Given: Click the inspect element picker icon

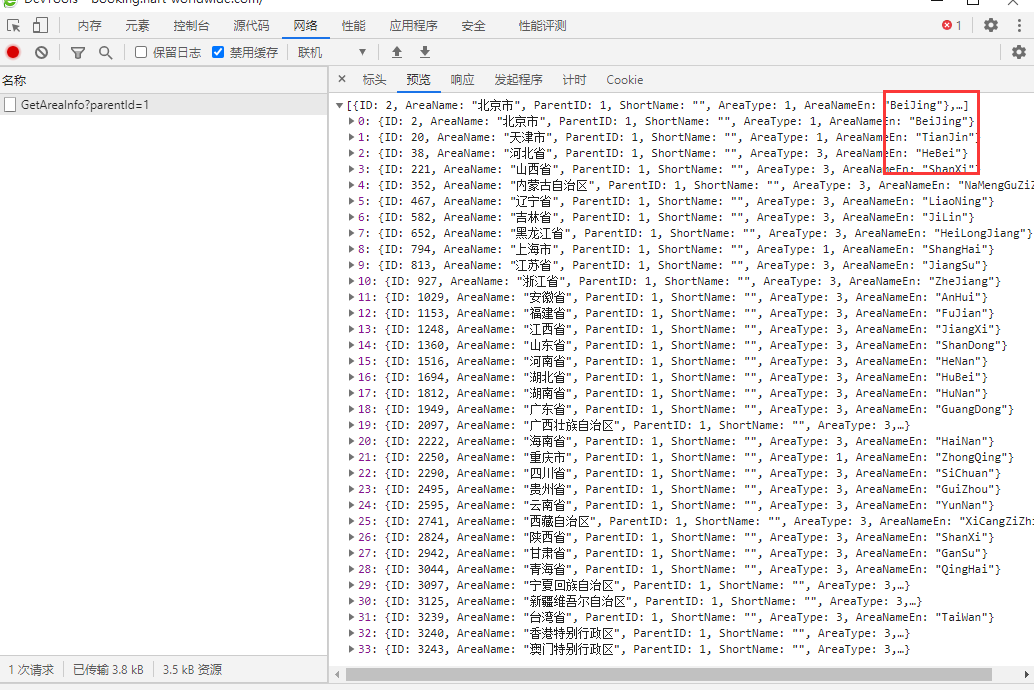Looking at the screenshot, I should coord(14,26).
